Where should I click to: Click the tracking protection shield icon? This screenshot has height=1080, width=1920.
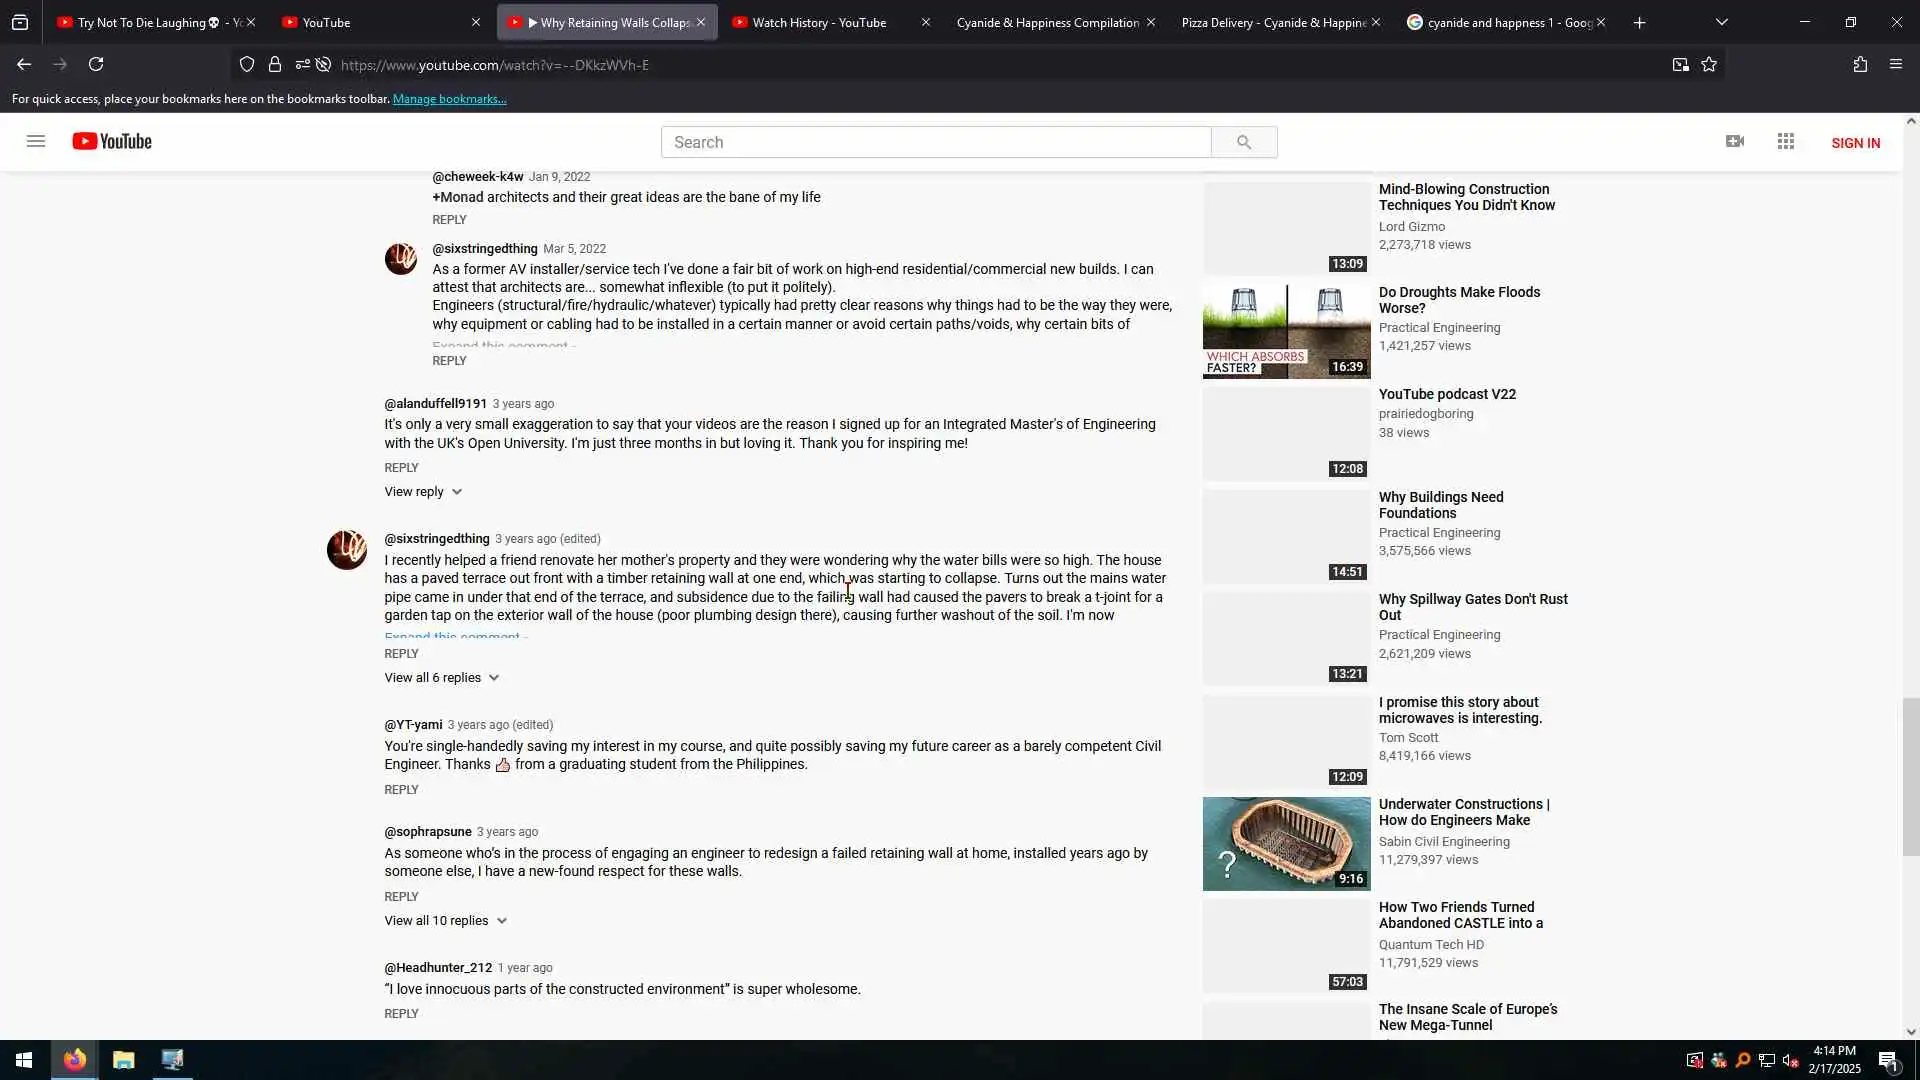coord(247,64)
